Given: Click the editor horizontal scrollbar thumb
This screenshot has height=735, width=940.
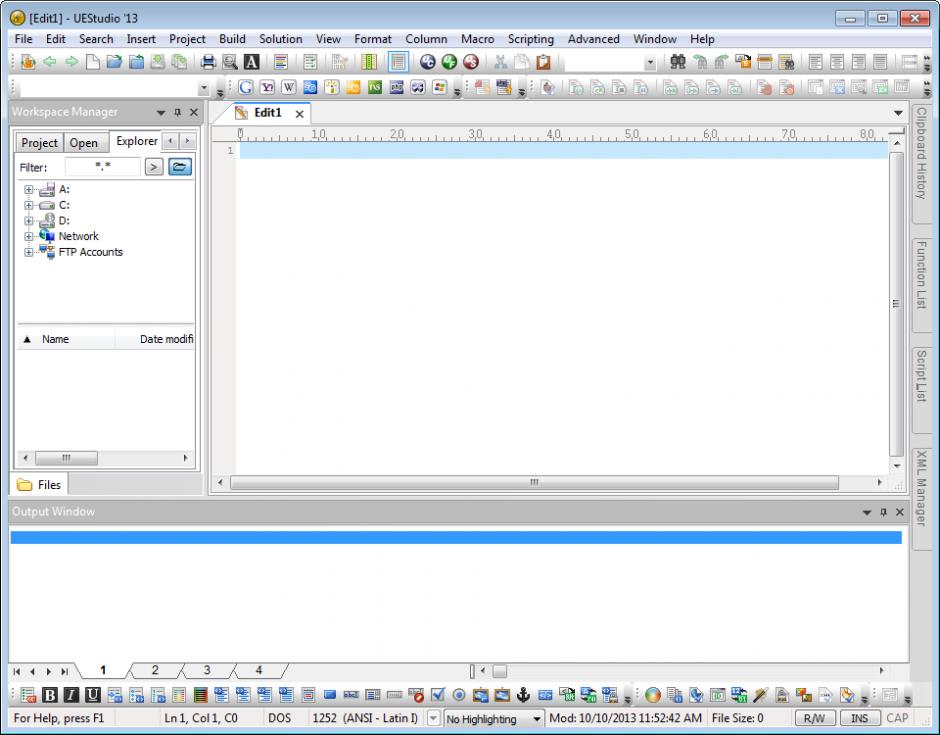Looking at the screenshot, I should 534,482.
